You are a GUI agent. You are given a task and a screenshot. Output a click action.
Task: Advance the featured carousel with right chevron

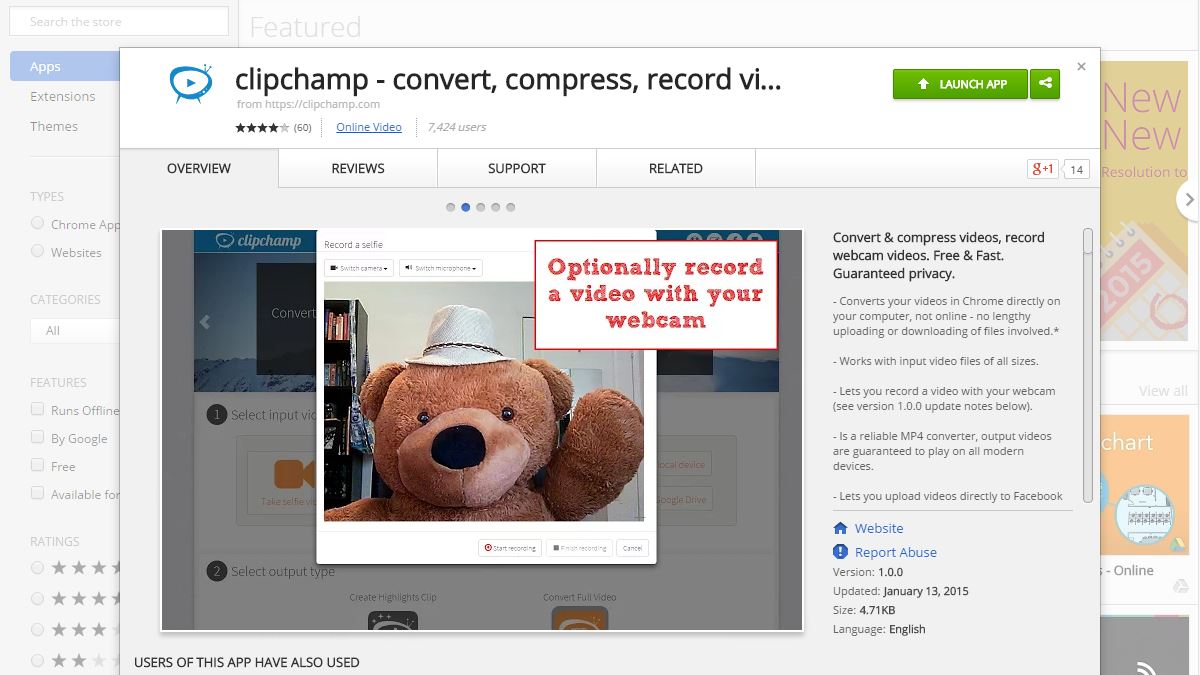[x=1188, y=199]
